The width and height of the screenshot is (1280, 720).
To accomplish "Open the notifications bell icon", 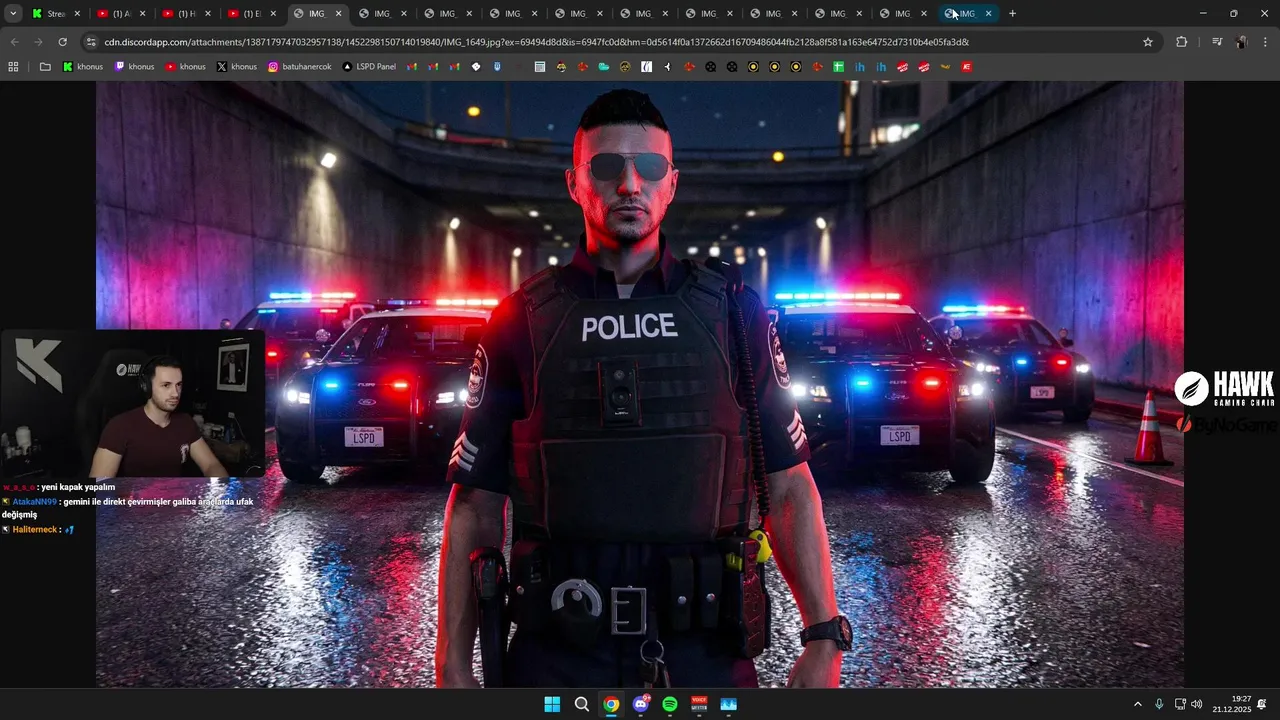I will (1262, 704).
